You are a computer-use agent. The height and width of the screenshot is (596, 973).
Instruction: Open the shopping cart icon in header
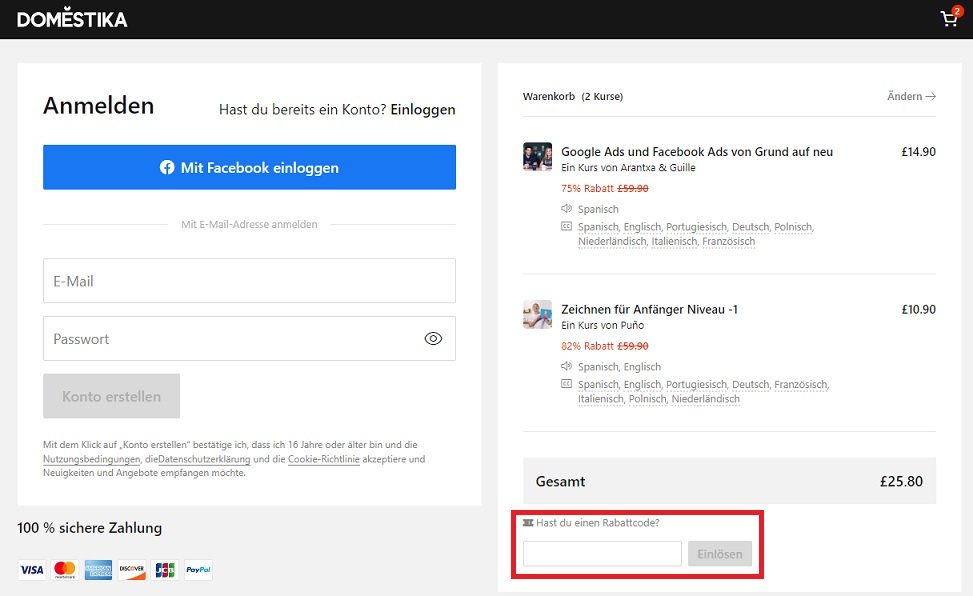pyautogui.click(x=949, y=19)
